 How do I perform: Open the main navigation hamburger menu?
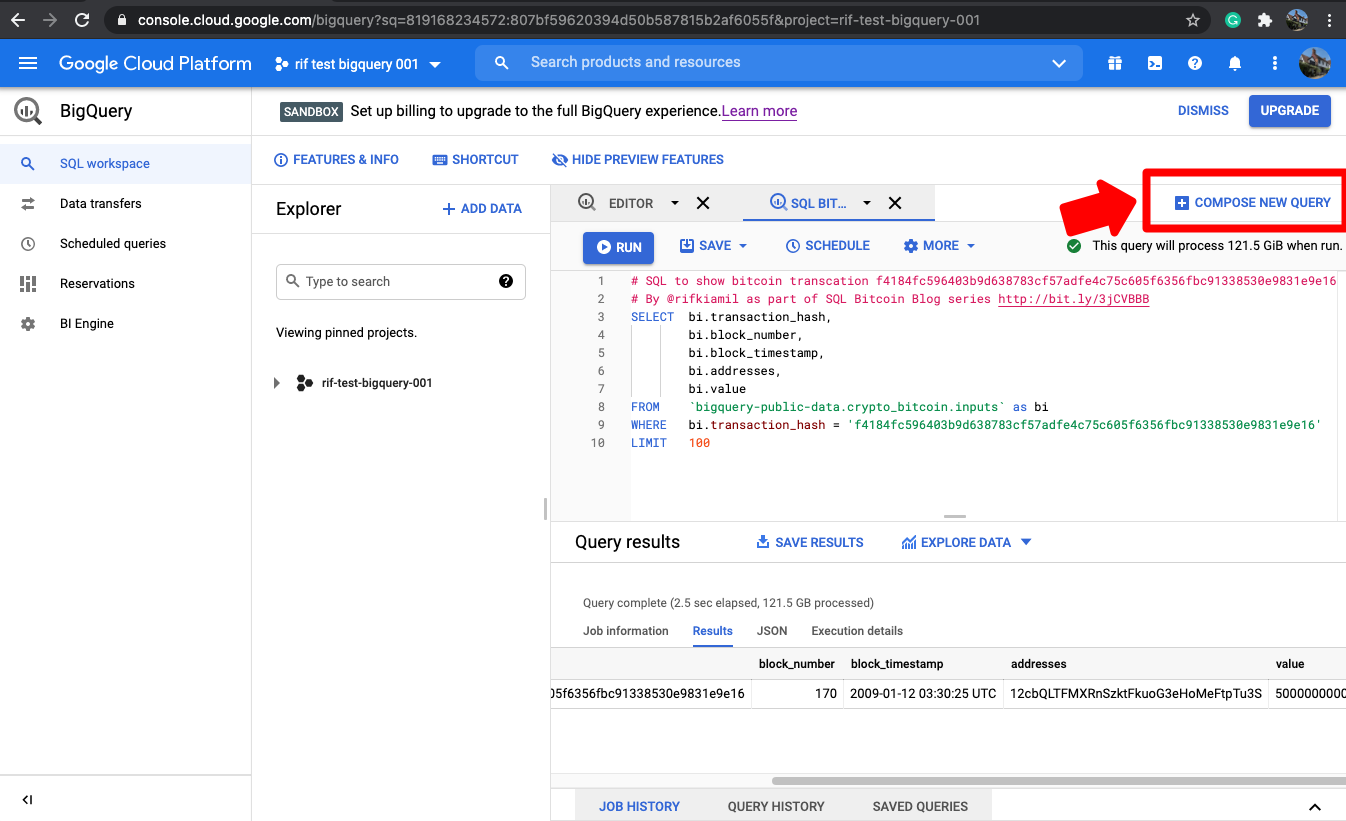click(x=28, y=63)
